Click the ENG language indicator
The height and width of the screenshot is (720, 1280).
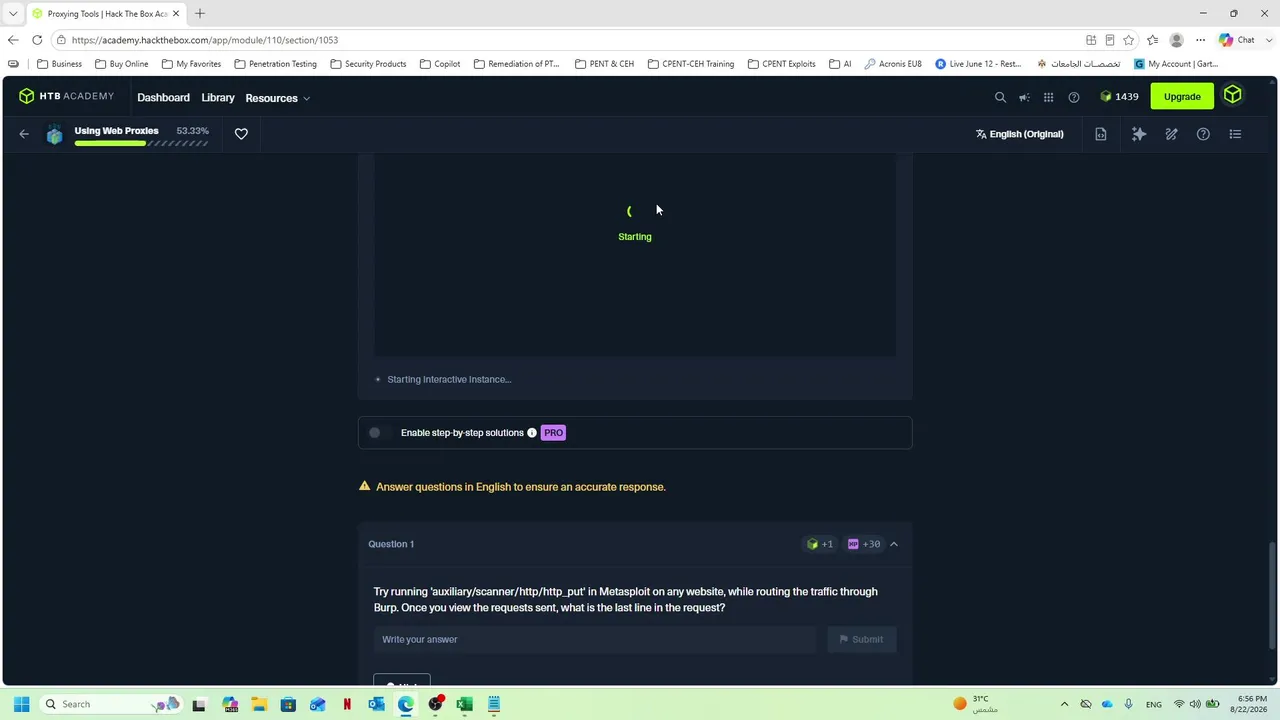pos(1154,704)
